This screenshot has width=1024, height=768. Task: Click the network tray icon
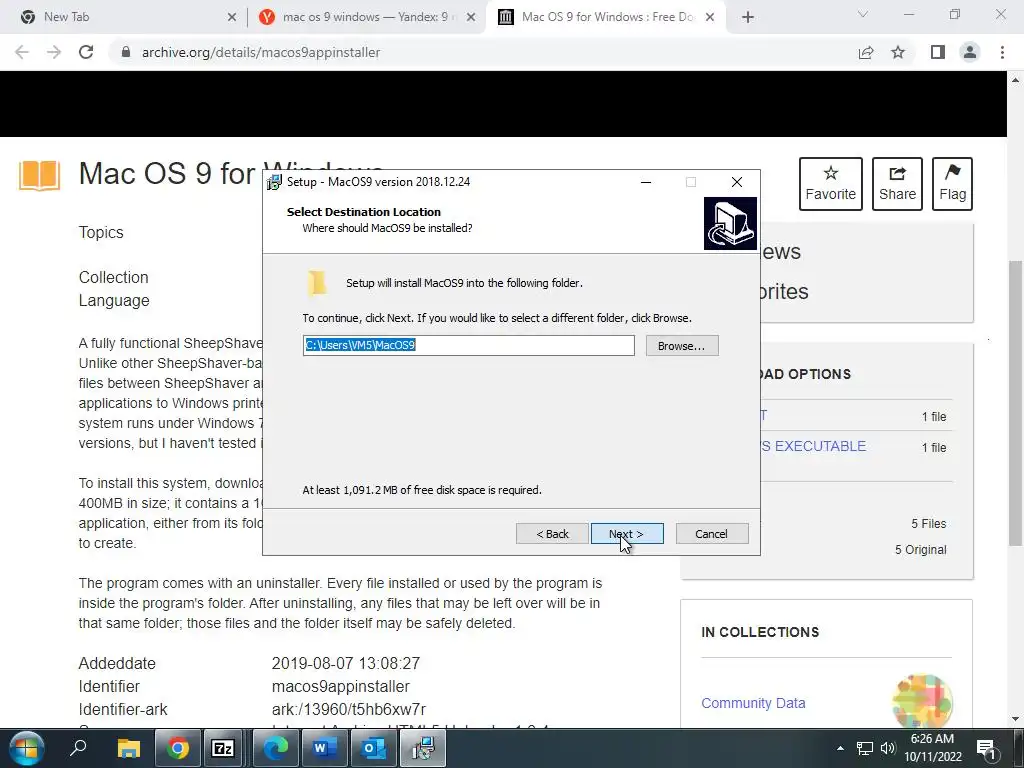click(865, 748)
